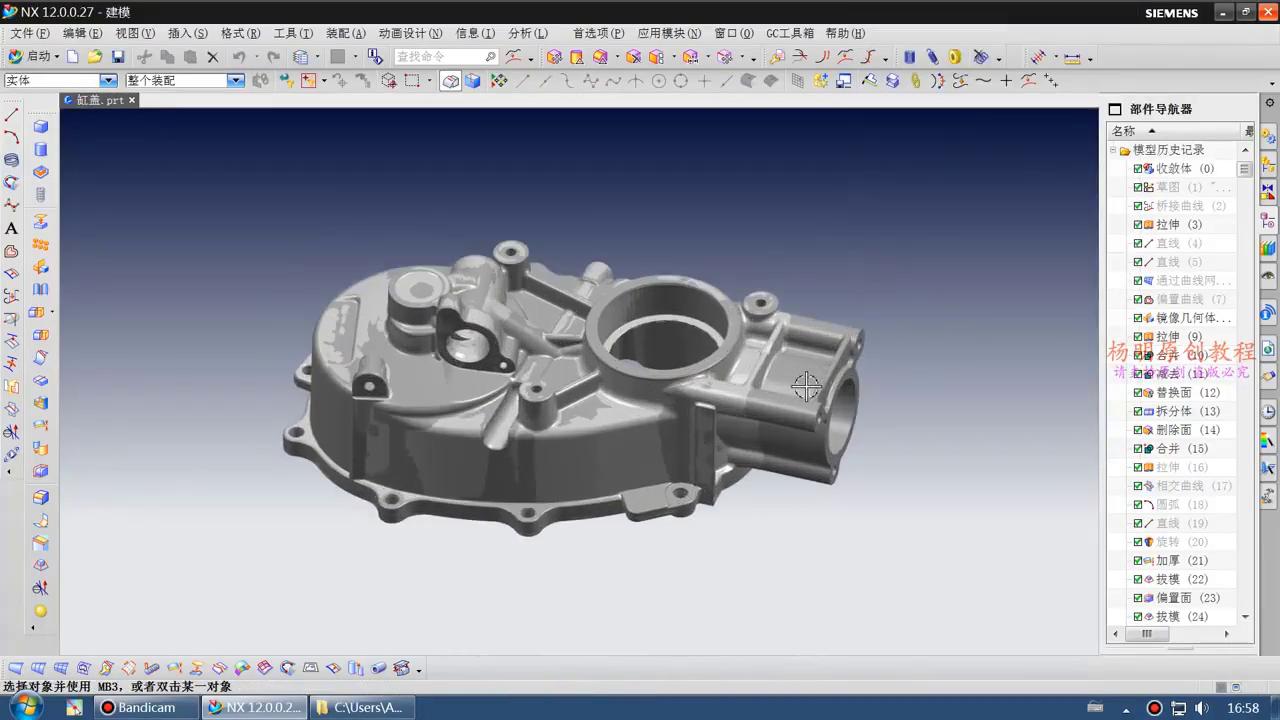Open the 插入(S) menu
The image size is (1280, 720).
point(187,33)
